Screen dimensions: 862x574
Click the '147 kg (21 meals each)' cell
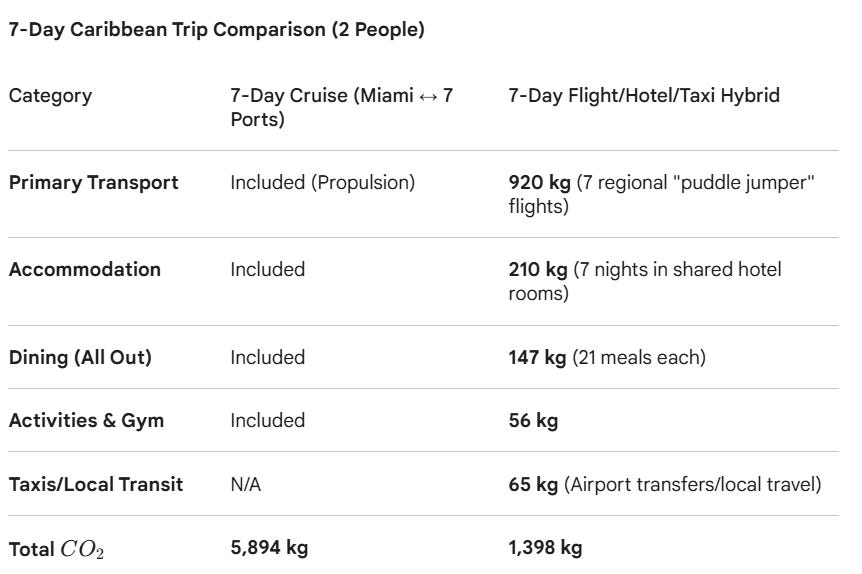pyautogui.click(x=607, y=357)
